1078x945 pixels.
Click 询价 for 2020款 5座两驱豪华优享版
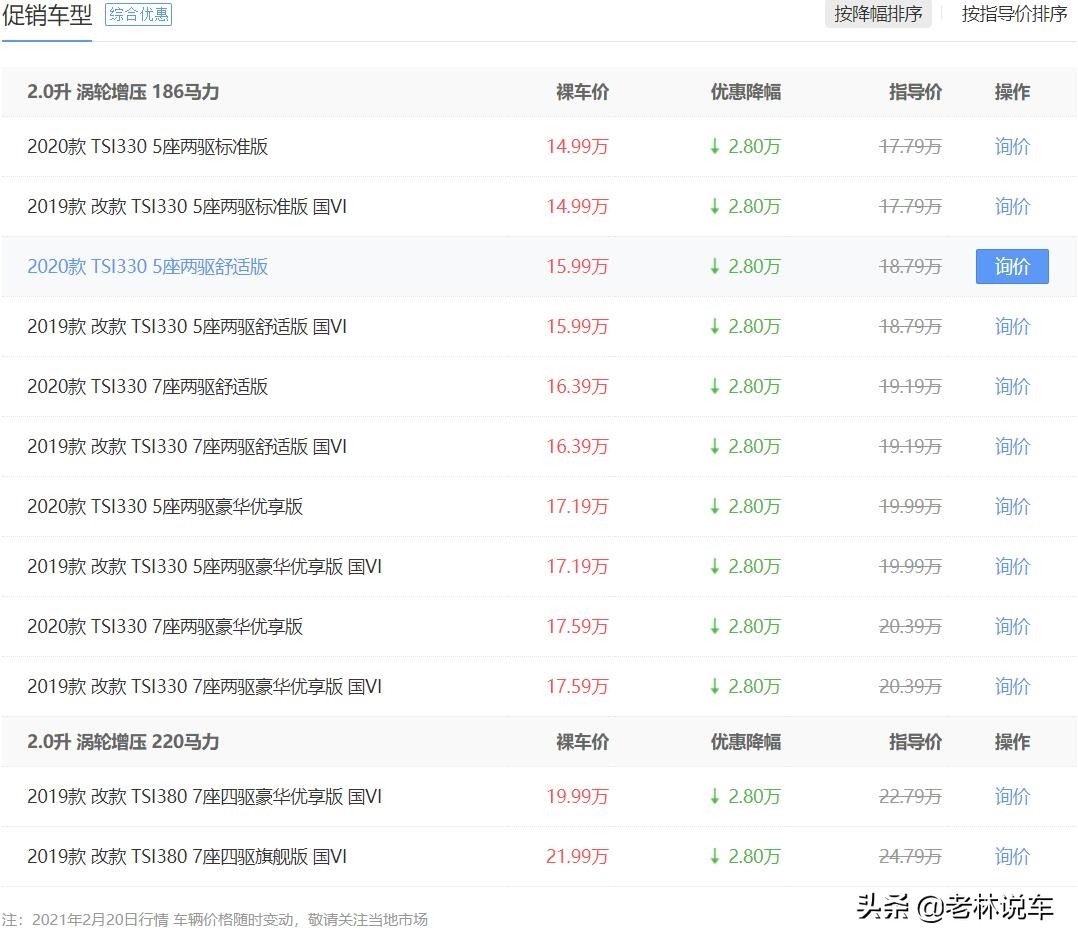tap(1012, 507)
